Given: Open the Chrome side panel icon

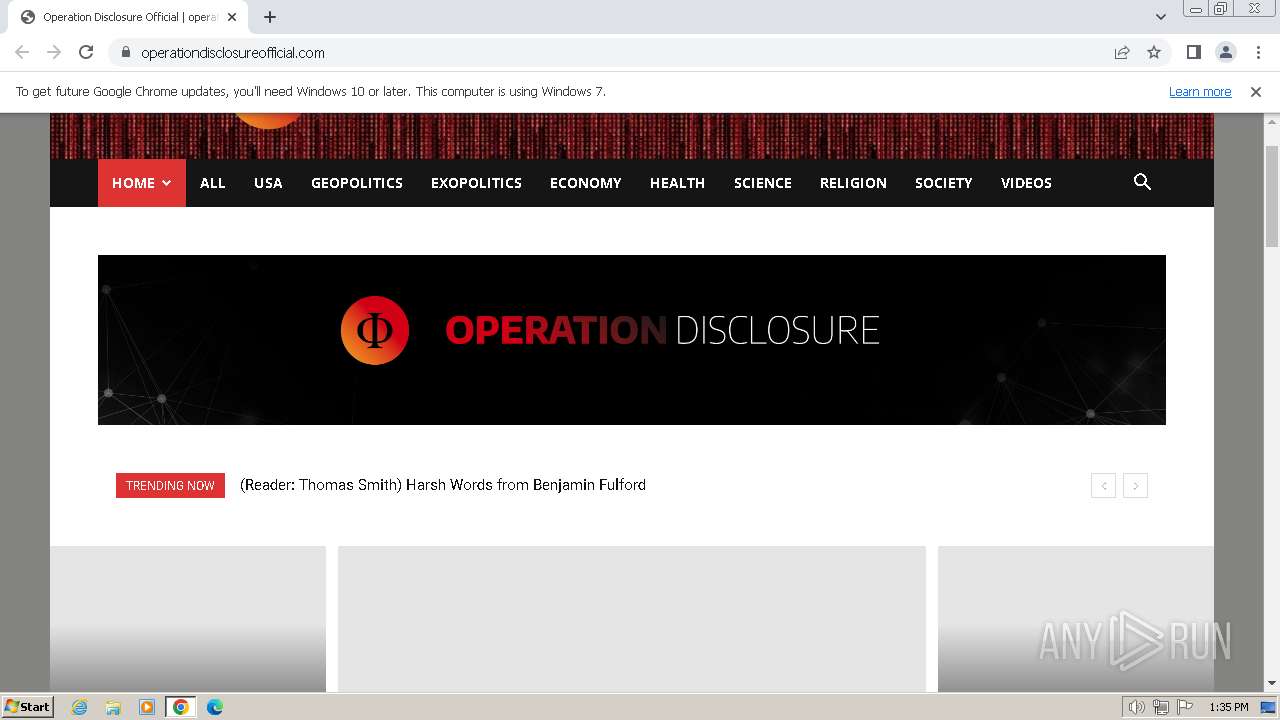Looking at the screenshot, I should click(x=1193, y=52).
